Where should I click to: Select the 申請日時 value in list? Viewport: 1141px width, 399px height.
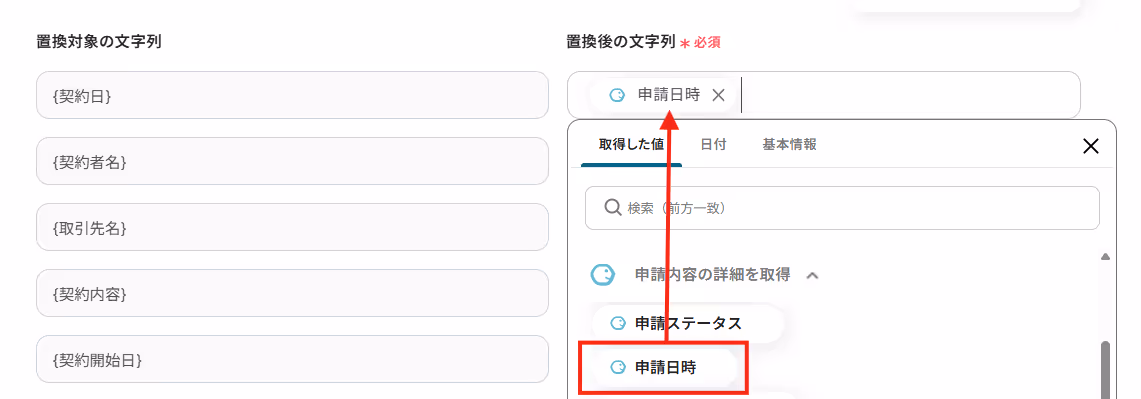pyautogui.click(x=665, y=368)
